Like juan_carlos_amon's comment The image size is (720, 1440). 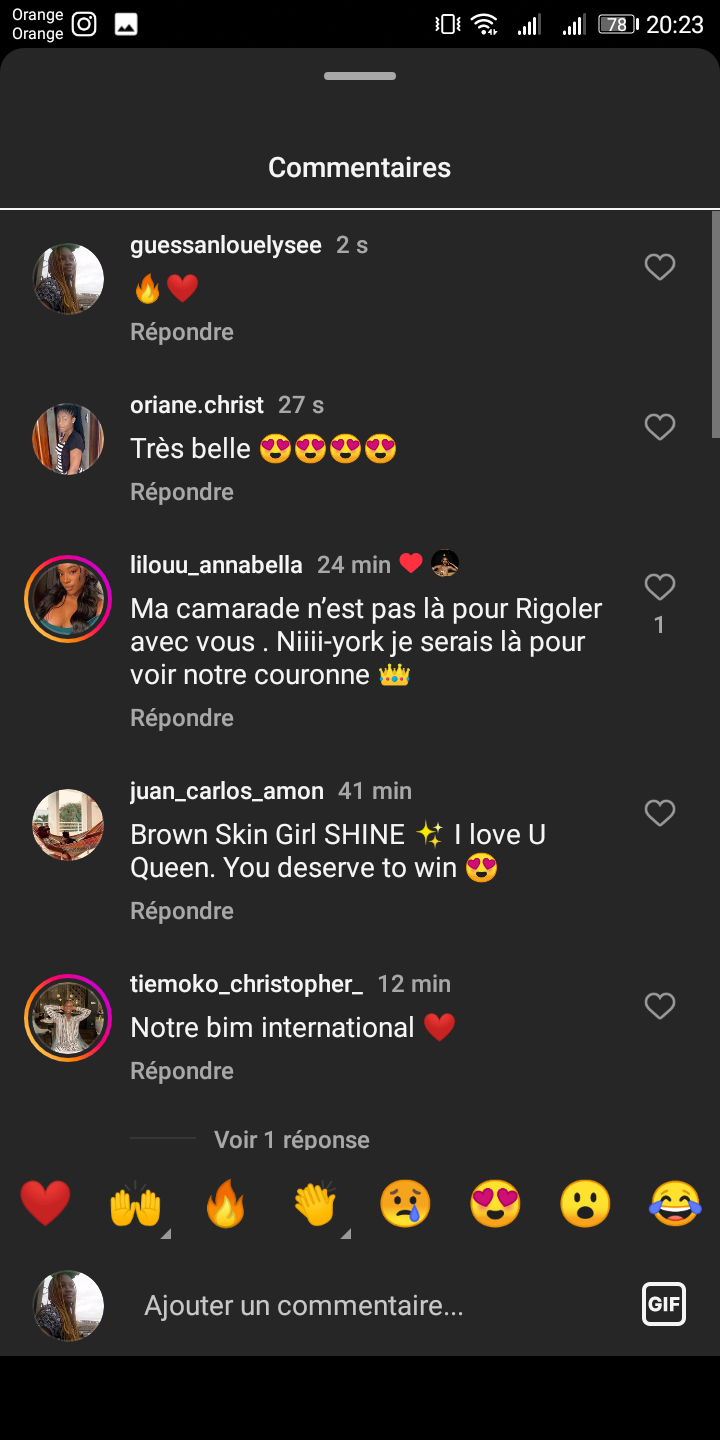coord(659,813)
